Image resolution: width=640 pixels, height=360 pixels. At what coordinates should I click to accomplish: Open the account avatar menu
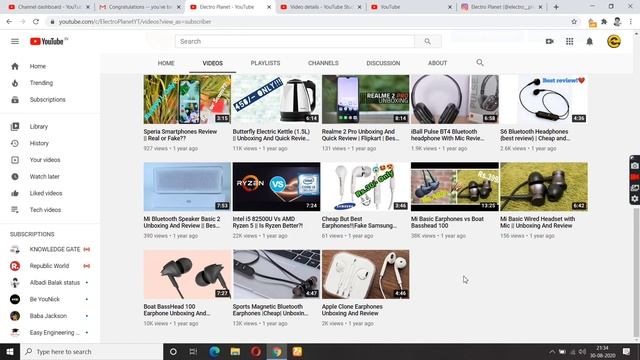[x=613, y=41]
